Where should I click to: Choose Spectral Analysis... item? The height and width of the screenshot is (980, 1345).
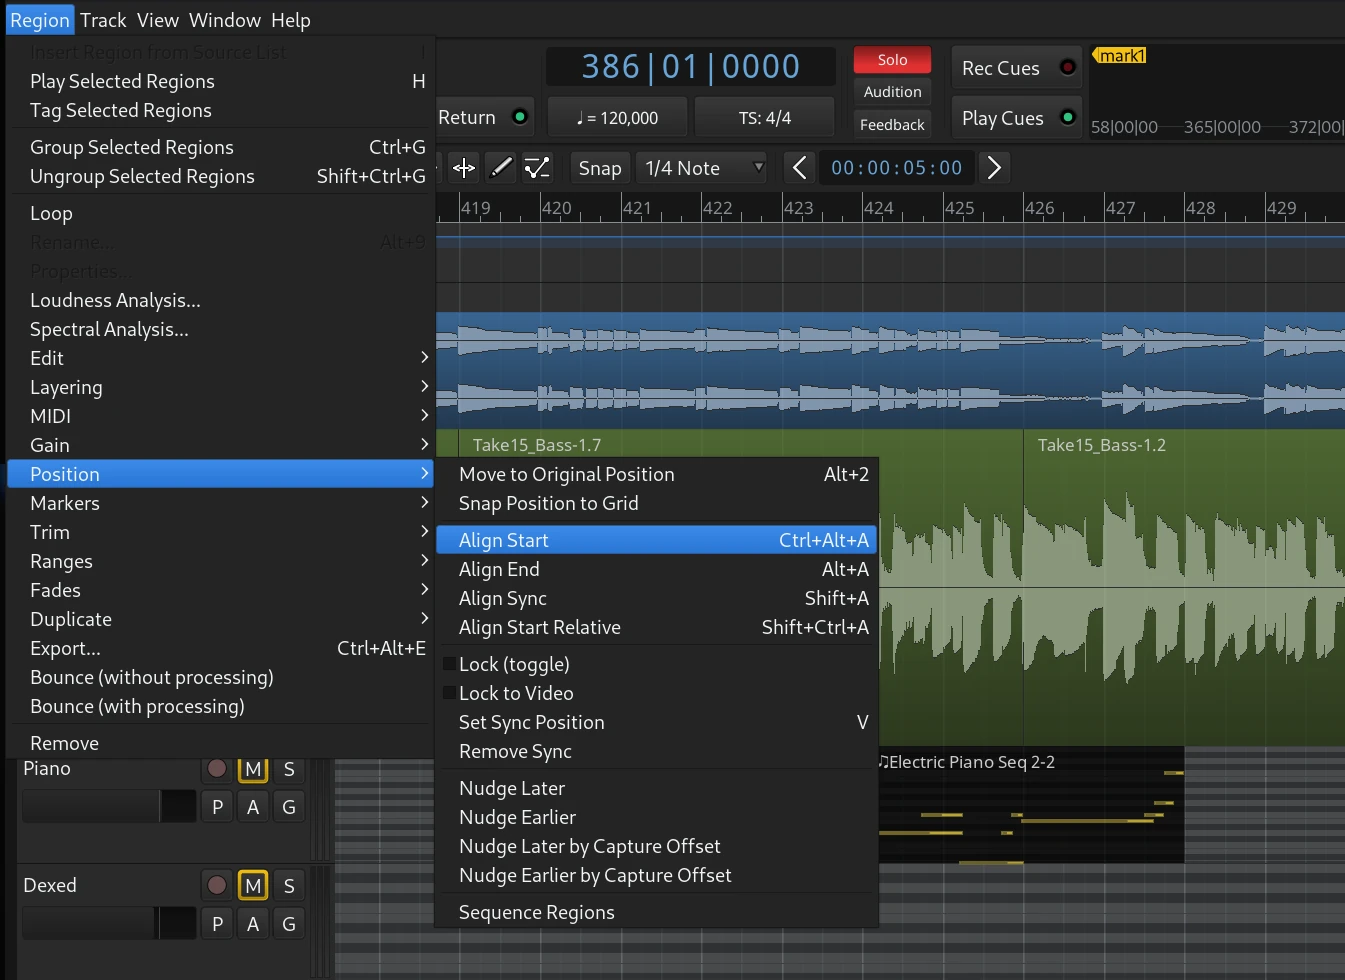click(220, 329)
